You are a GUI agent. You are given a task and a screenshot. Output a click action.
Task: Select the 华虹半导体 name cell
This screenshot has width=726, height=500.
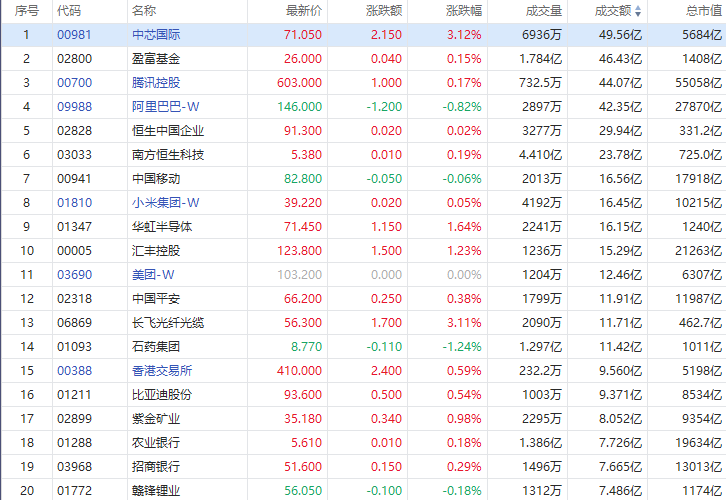tap(162, 227)
